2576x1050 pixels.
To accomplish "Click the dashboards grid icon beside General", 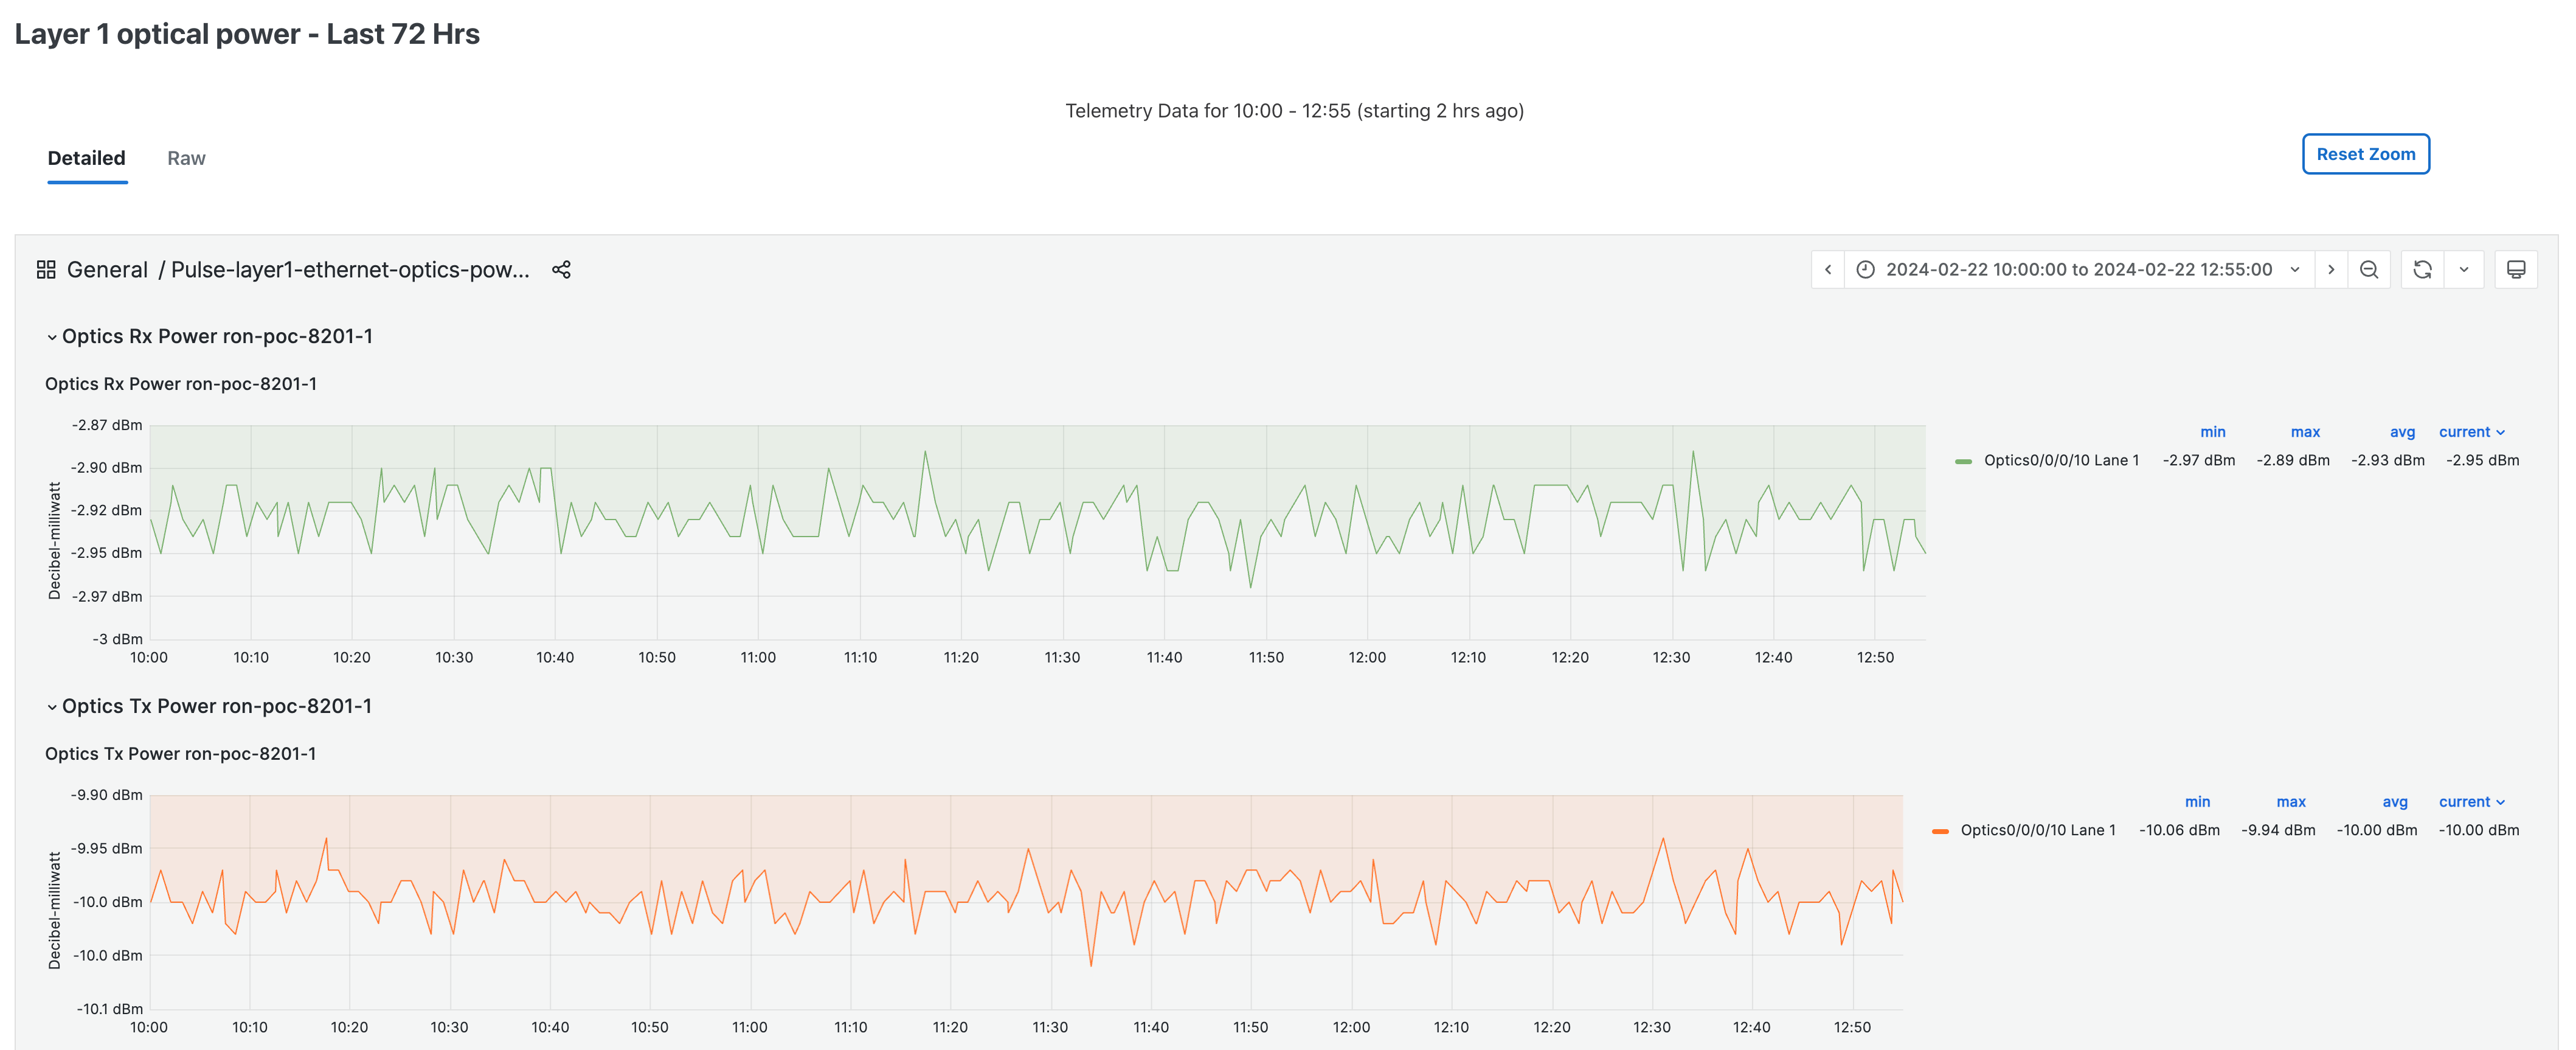I will pos(46,270).
